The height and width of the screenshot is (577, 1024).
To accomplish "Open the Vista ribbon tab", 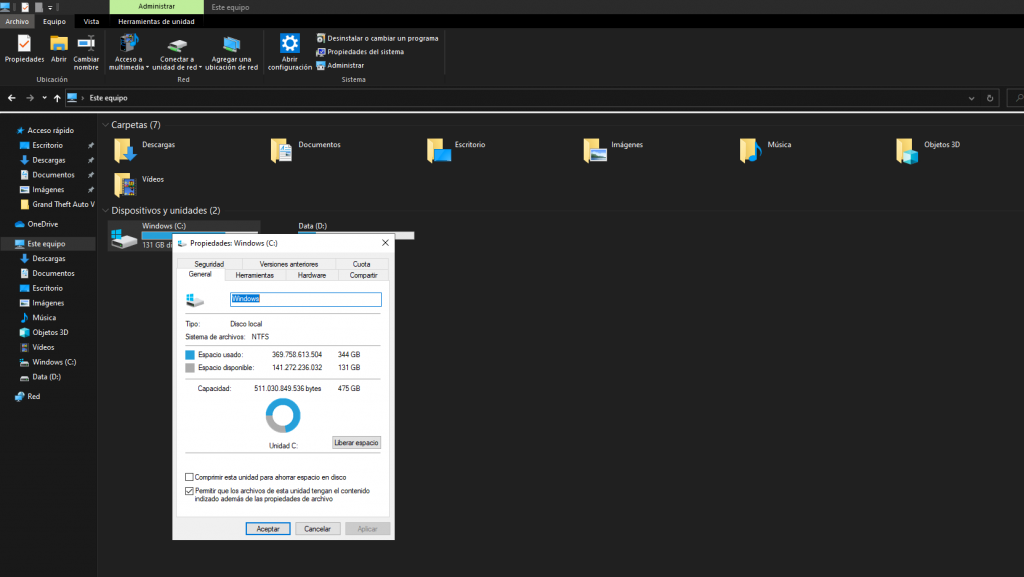I will point(91,20).
